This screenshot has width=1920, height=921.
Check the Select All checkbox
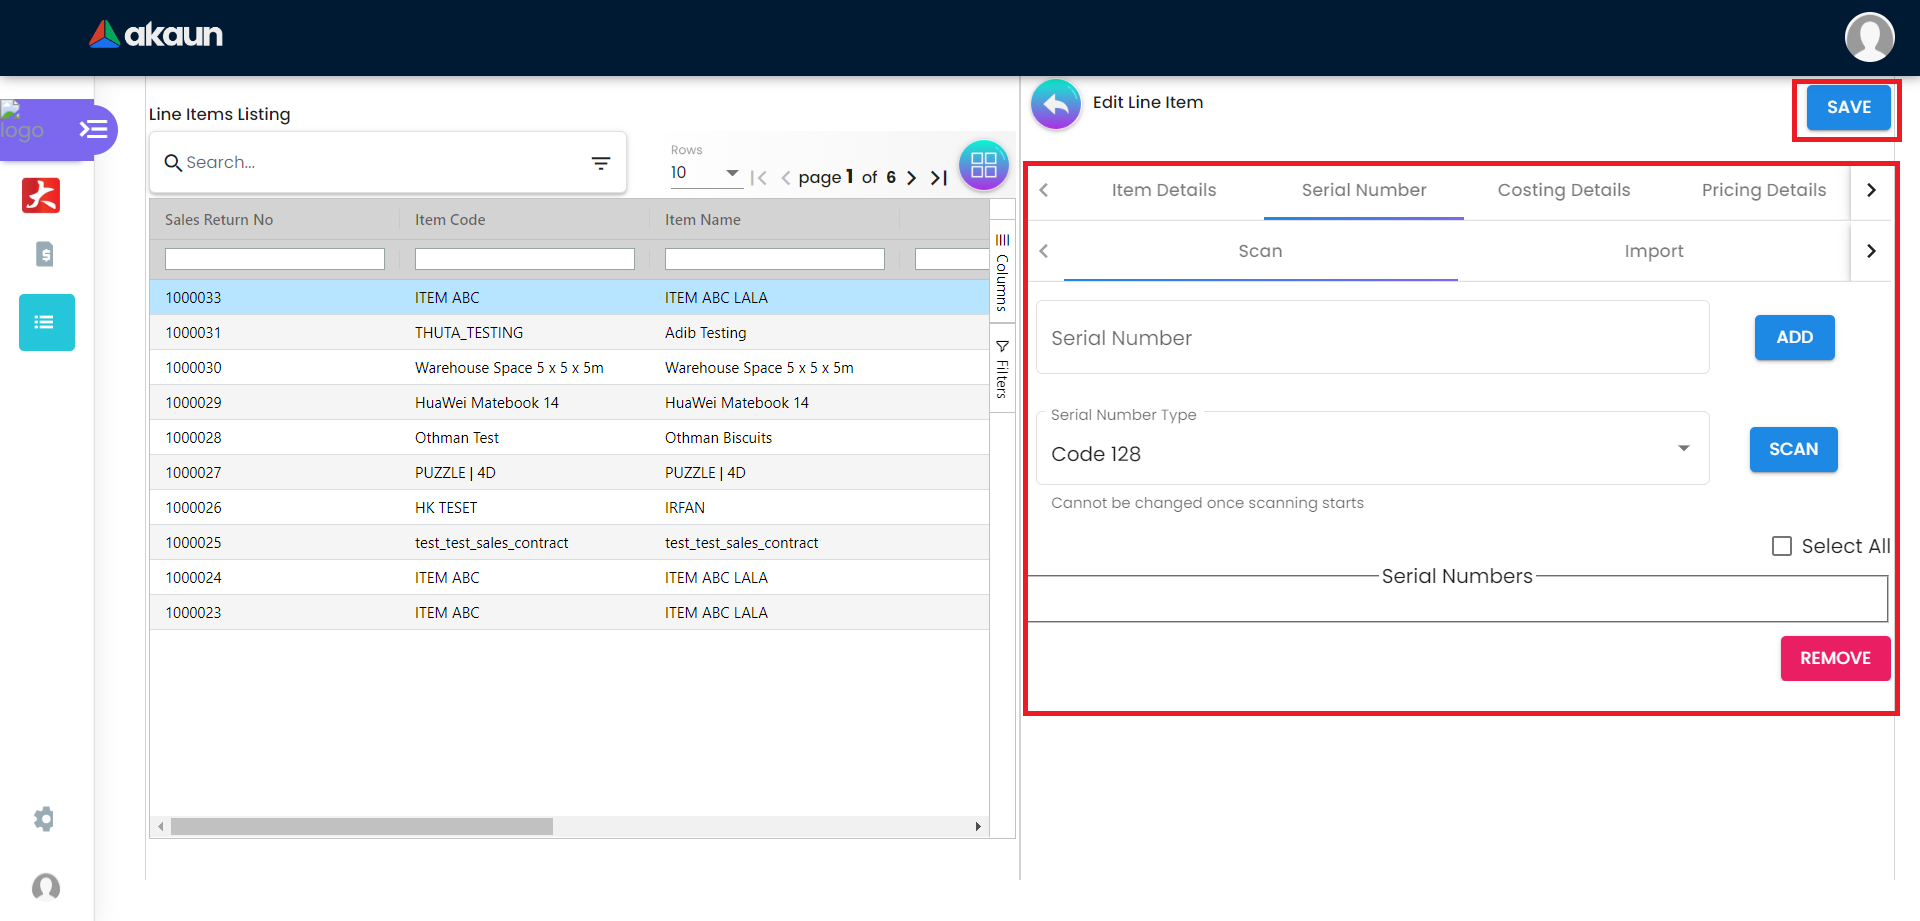pyautogui.click(x=1781, y=546)
